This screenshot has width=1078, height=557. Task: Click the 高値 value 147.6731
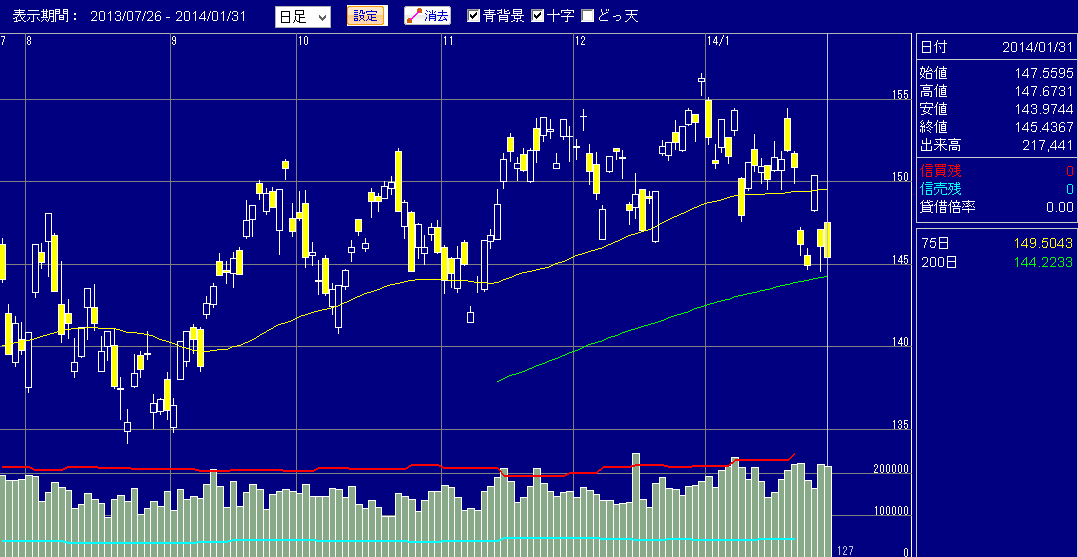click(x=1044, y=91)
